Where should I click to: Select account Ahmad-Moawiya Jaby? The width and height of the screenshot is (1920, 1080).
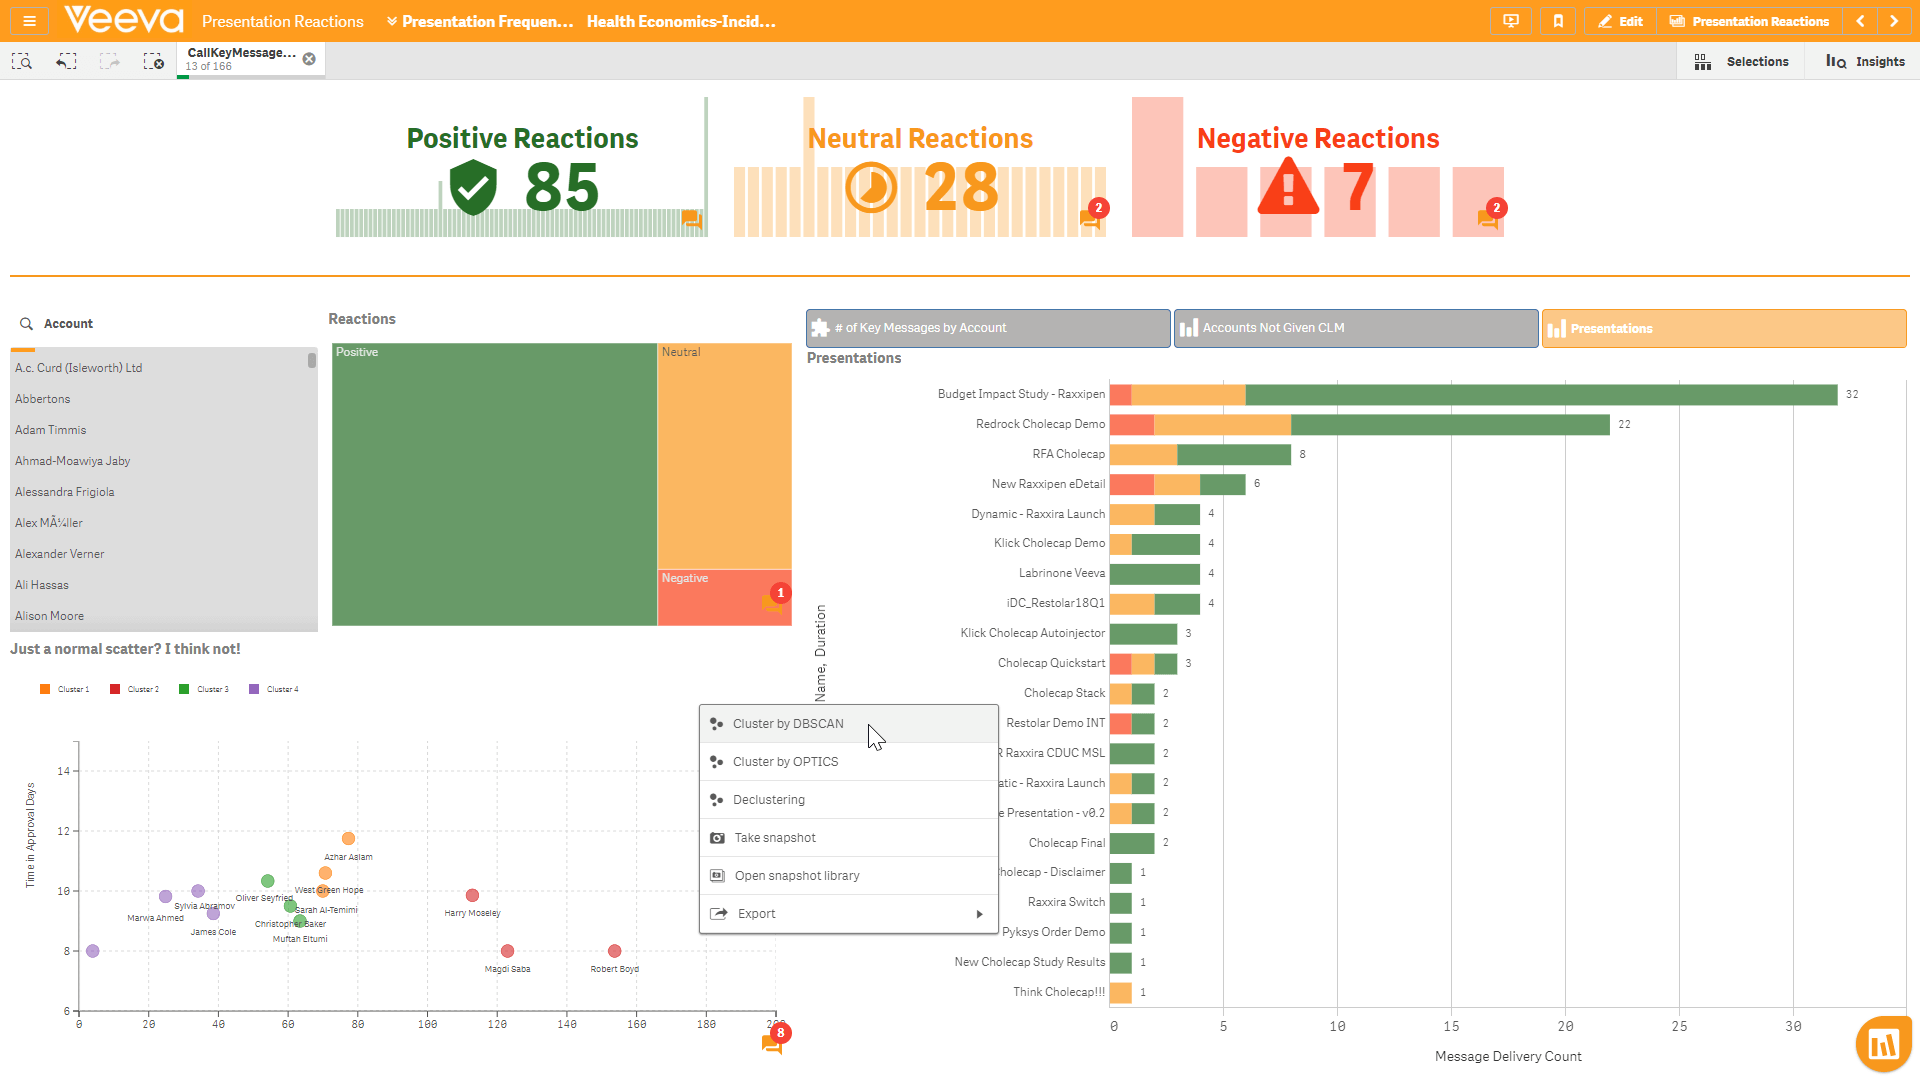pyautogui.click(x=160, y=461)
